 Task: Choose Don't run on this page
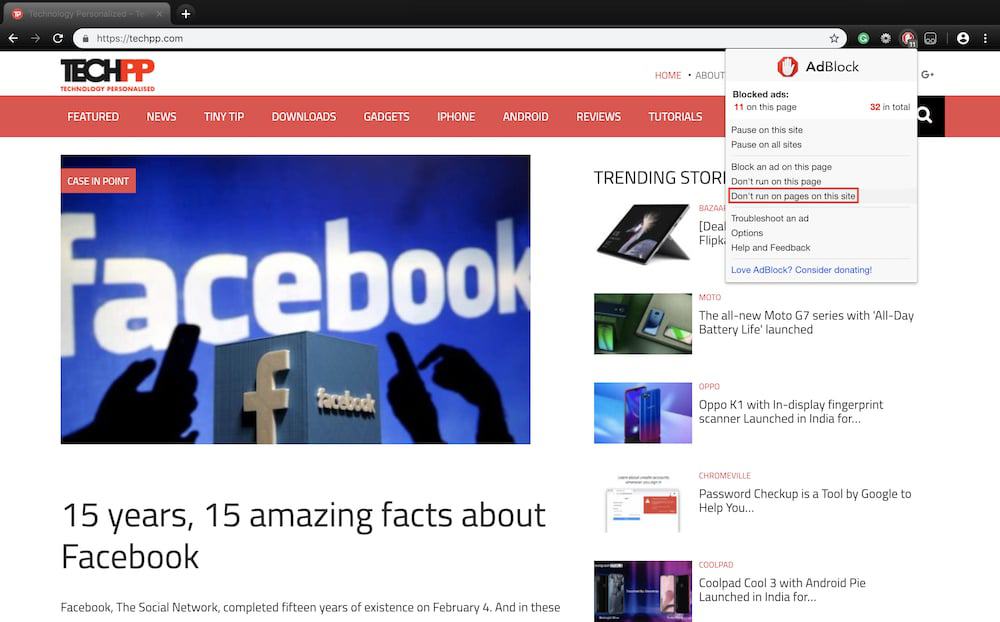point(776,181)
